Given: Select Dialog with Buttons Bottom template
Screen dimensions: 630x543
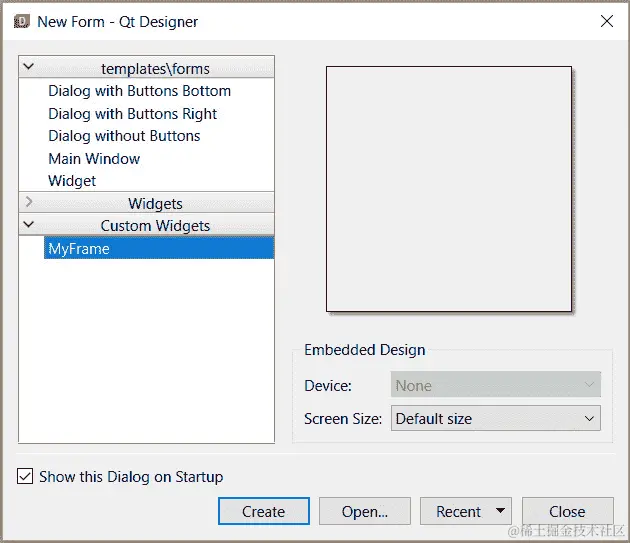Looking at the screenshot, I should pos(139,91).
